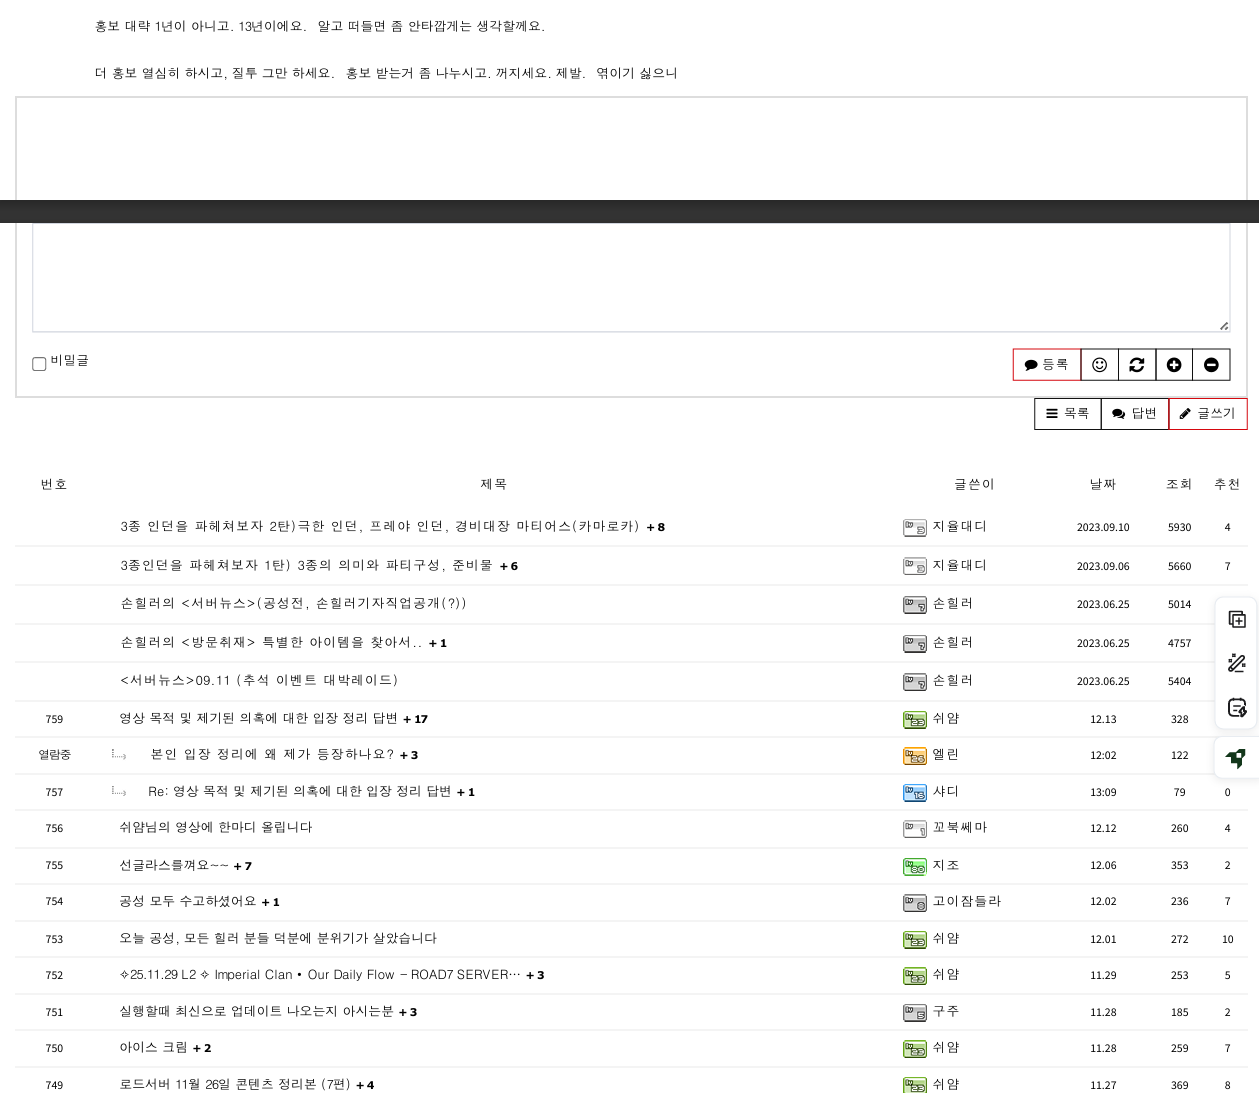Image resolution: width=1259 pixels, height=1093 pixels.
Task: Open the smiley emoticon picker
Action: 1099,365
